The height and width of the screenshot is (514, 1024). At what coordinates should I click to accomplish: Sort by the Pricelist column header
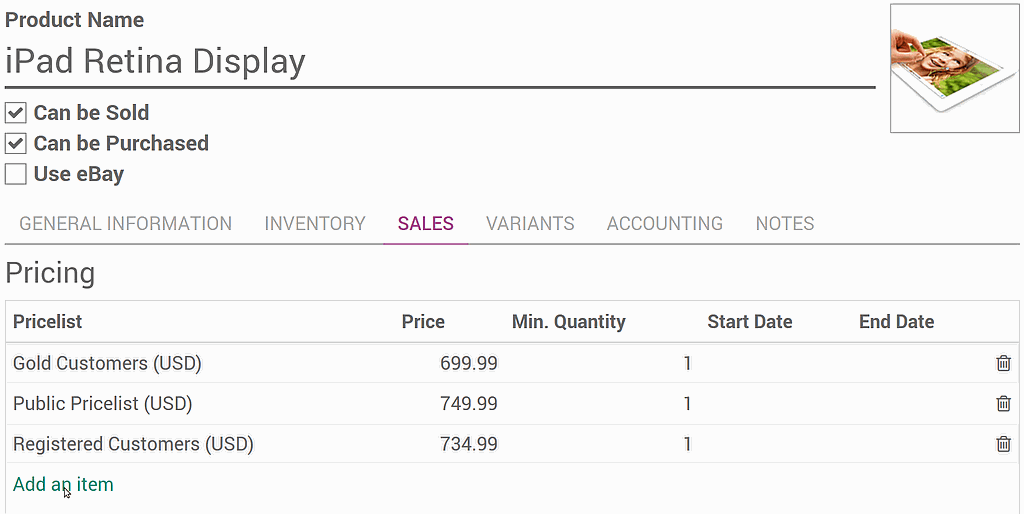[47, 321]
